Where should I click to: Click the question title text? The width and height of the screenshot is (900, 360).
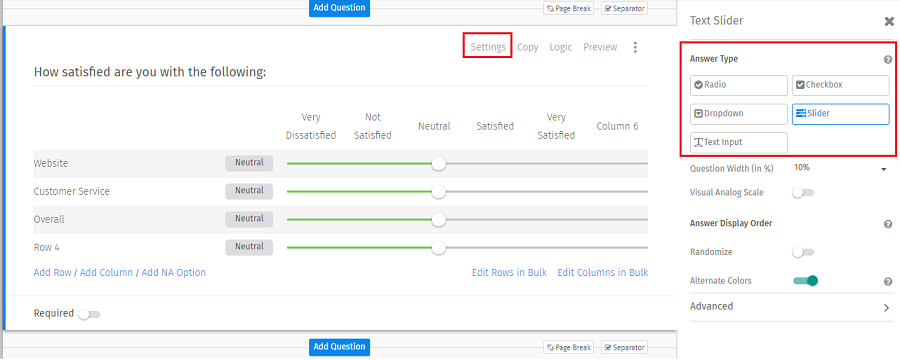point(150,72)
